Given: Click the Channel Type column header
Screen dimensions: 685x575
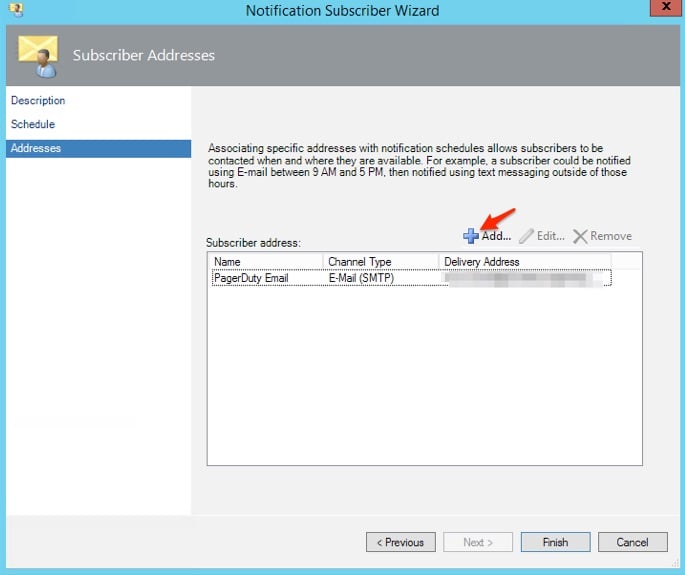Looking at the screenshot, I should [x=381, y=262].
